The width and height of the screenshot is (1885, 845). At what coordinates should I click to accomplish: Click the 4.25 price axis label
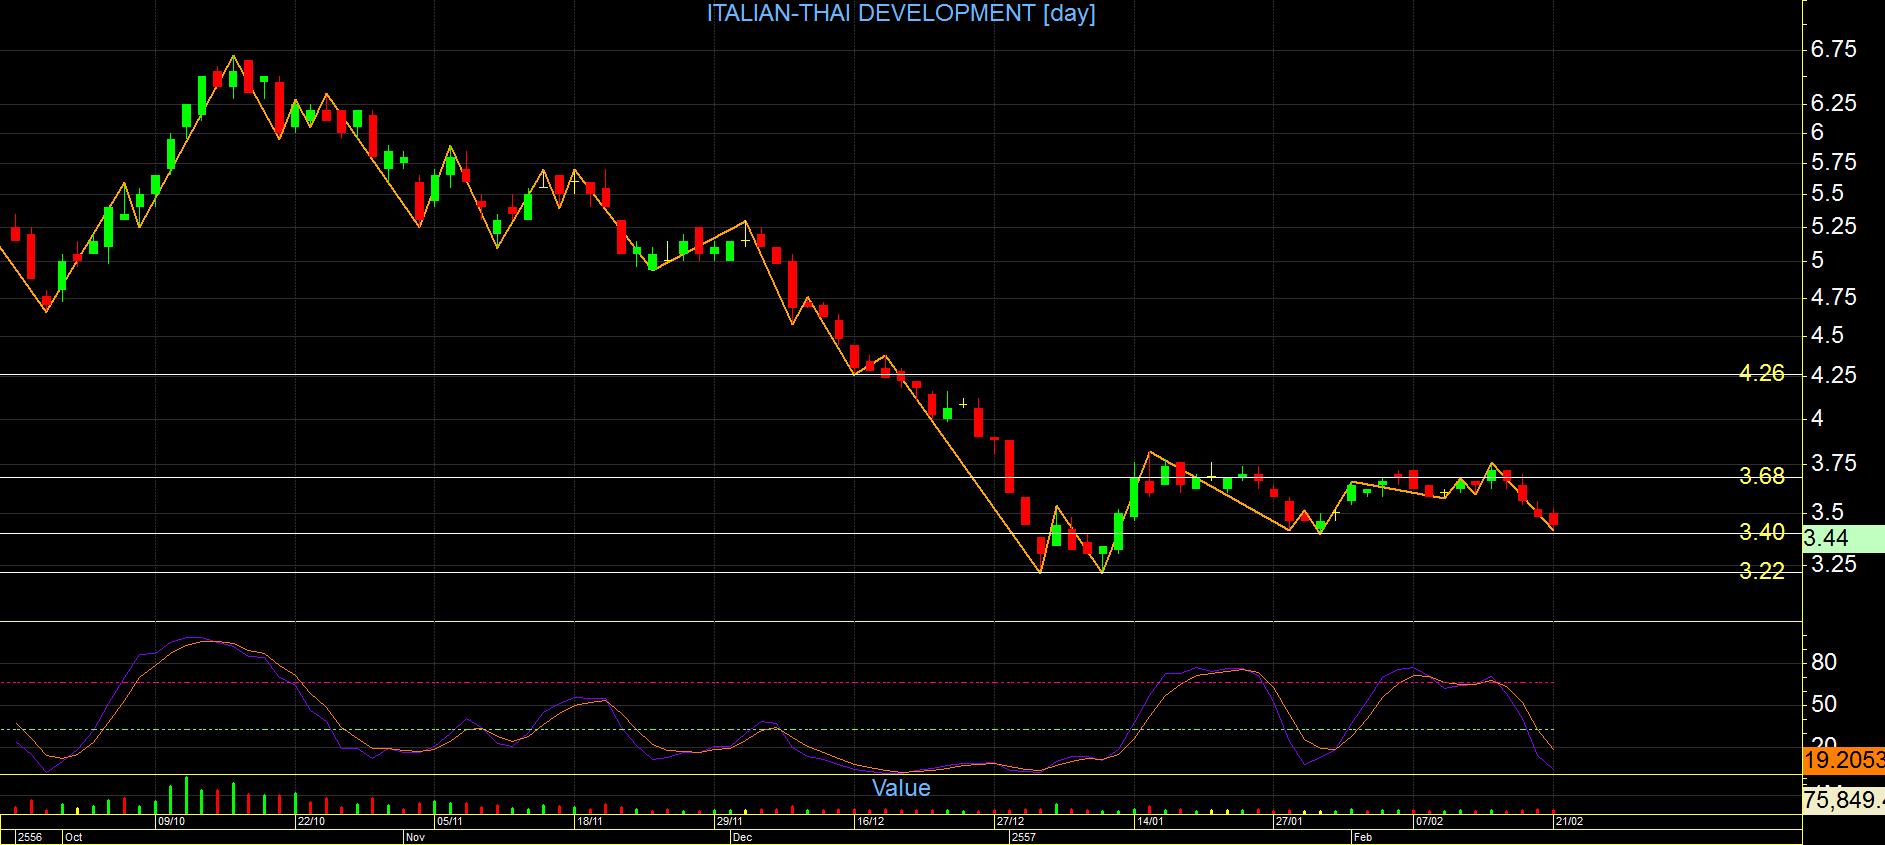point(1833,375)
